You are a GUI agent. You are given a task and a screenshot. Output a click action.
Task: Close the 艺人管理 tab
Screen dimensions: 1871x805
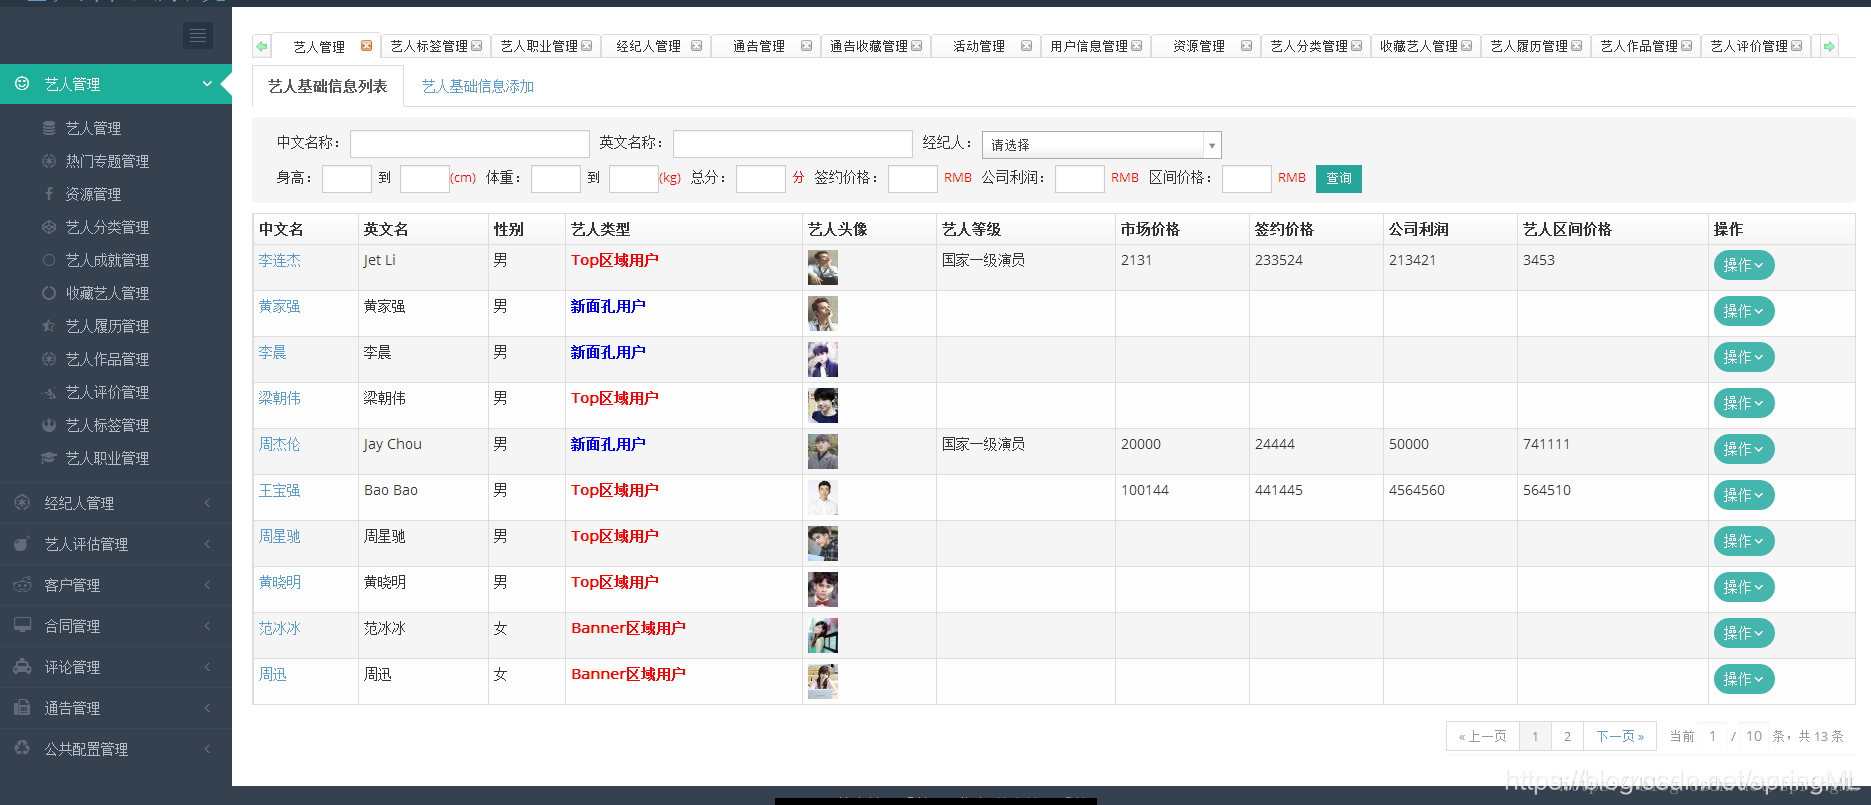(366, 46)
